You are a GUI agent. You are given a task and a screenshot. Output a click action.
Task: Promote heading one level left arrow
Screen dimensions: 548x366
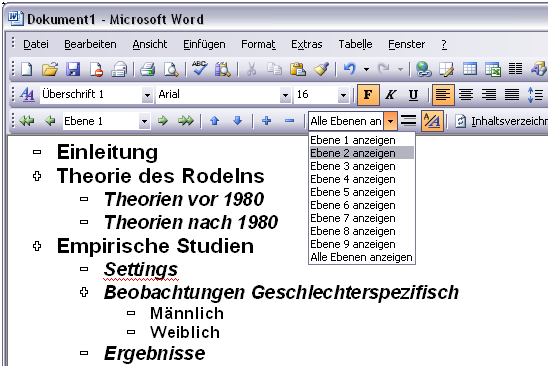pyautogui.click(x=50, y=121)
